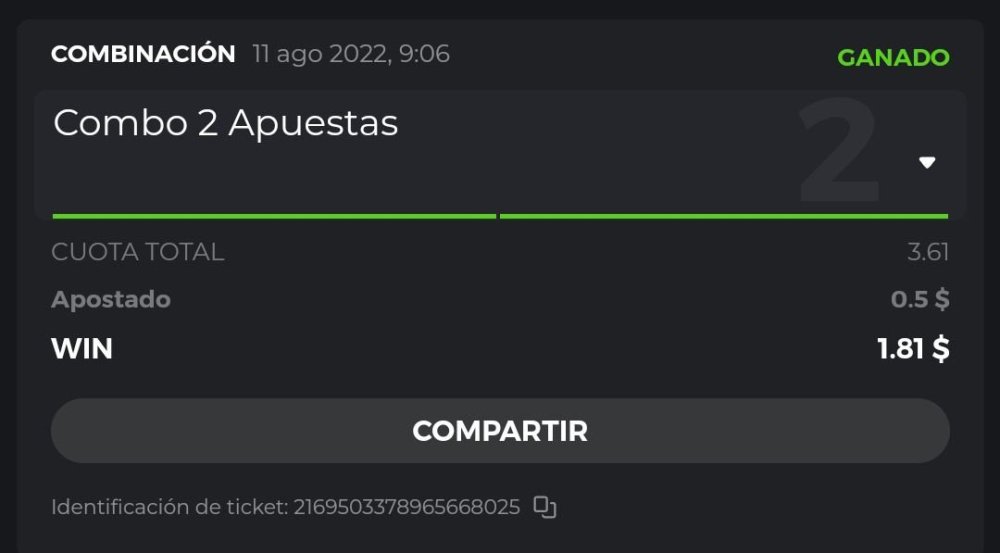
Task: Click the ticket number 2169503378965668025
Action: pyautogui.click(x=406, y=507)
